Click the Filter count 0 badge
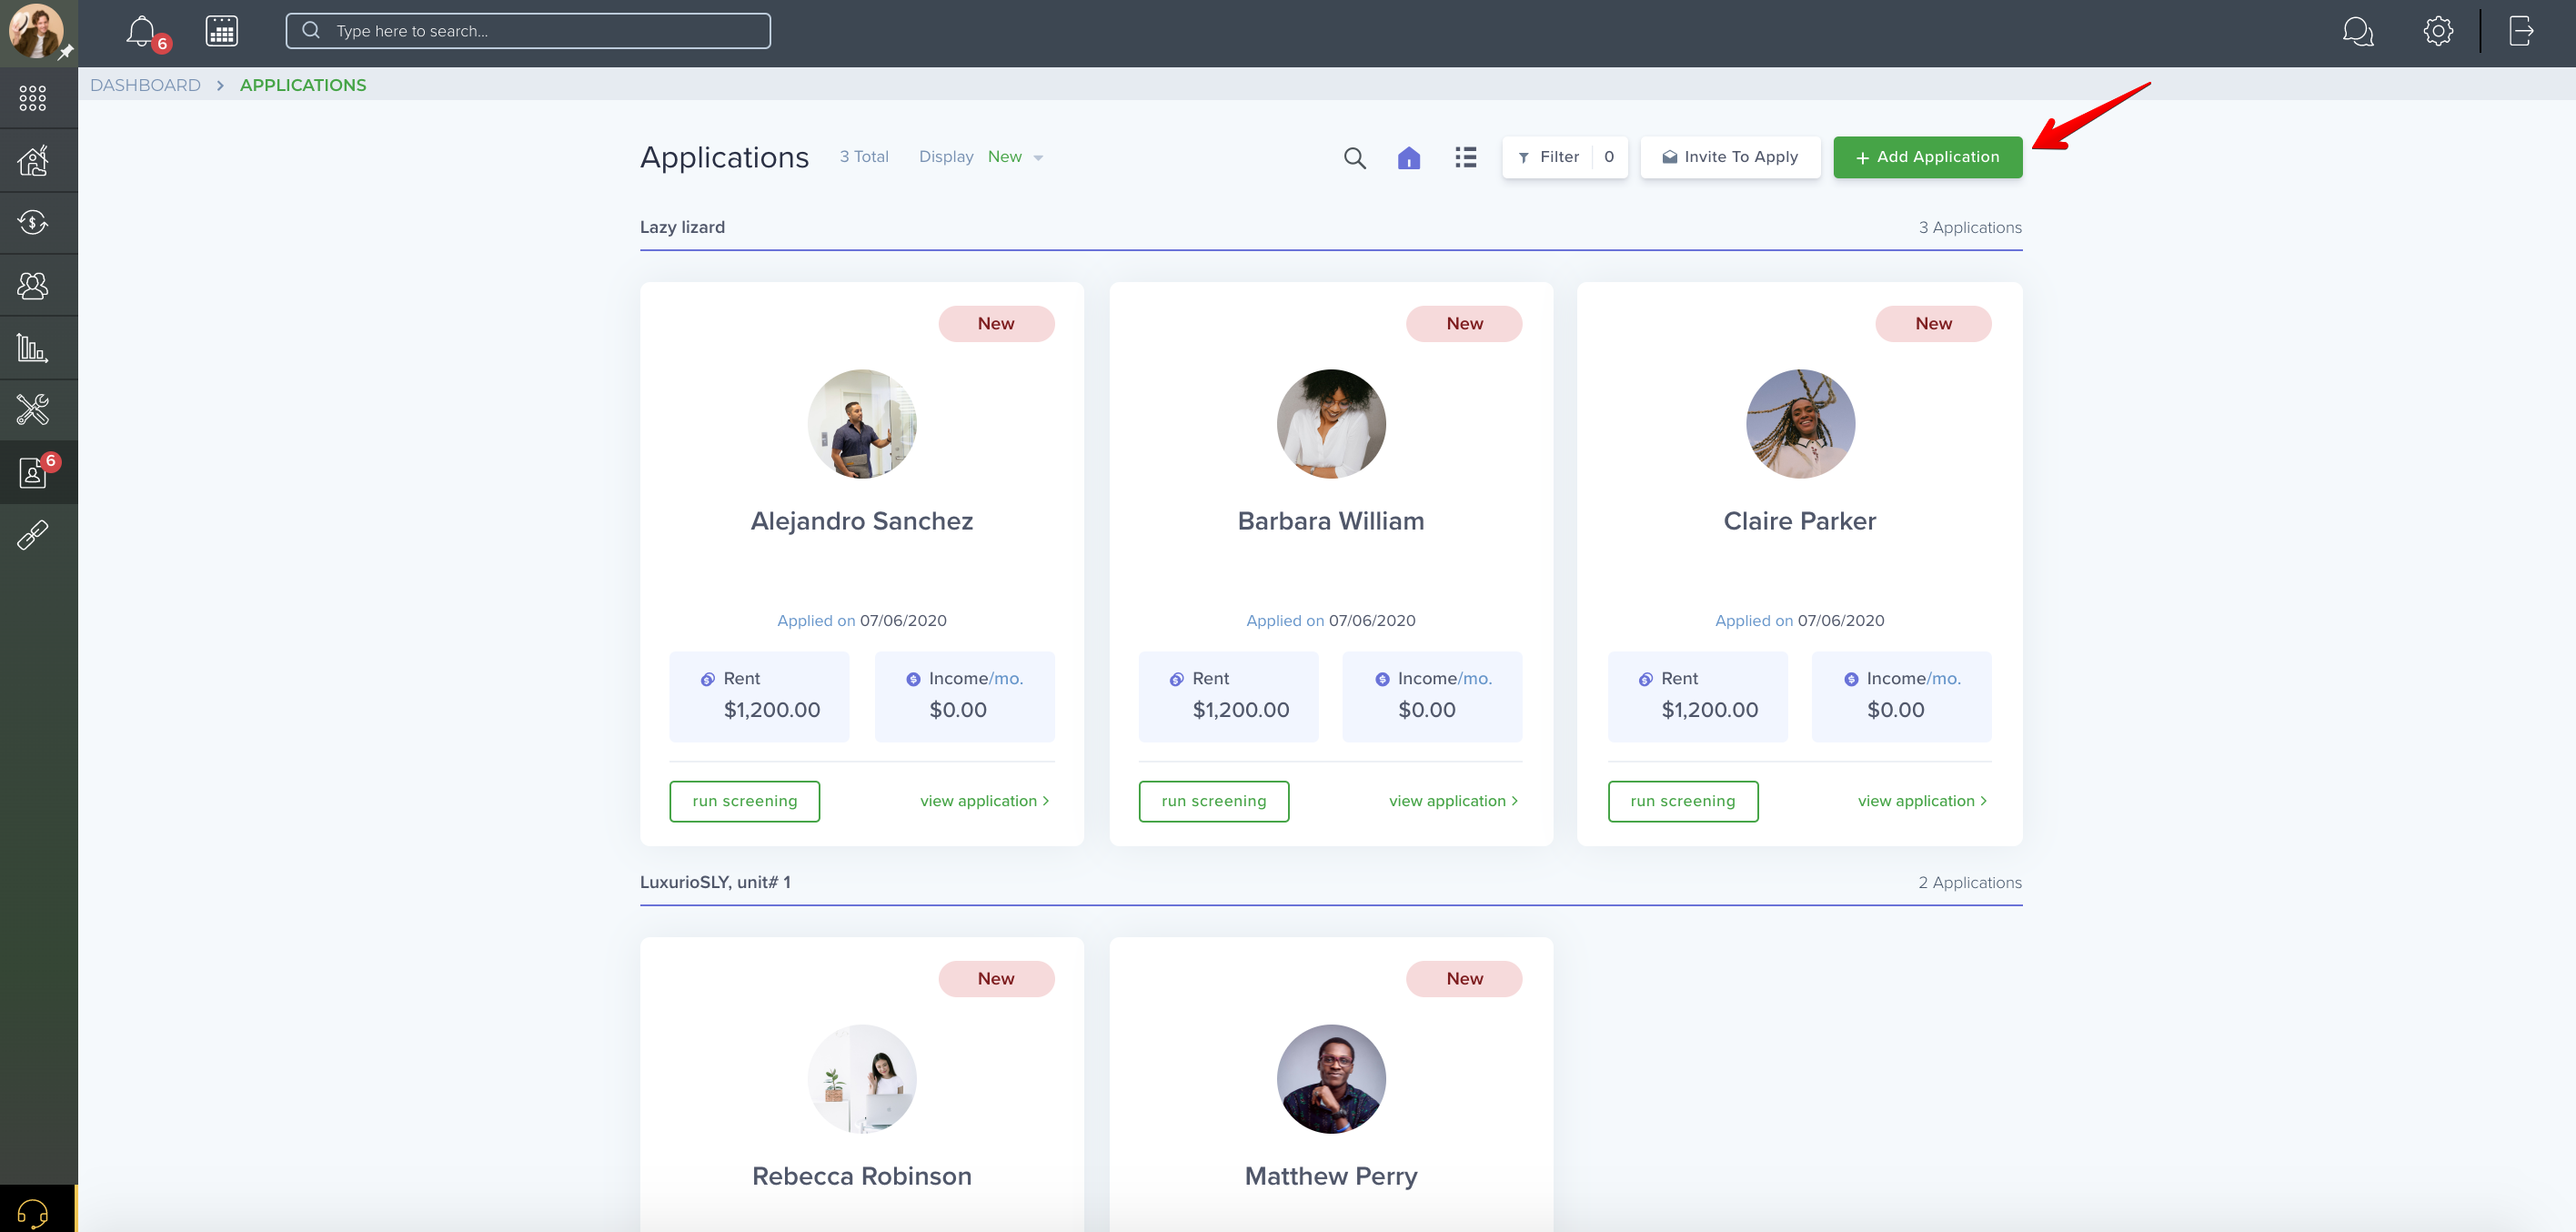 pos(1609,157)
